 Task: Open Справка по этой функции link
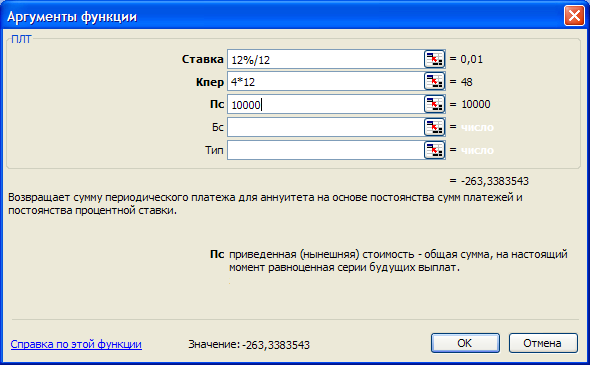76,344
